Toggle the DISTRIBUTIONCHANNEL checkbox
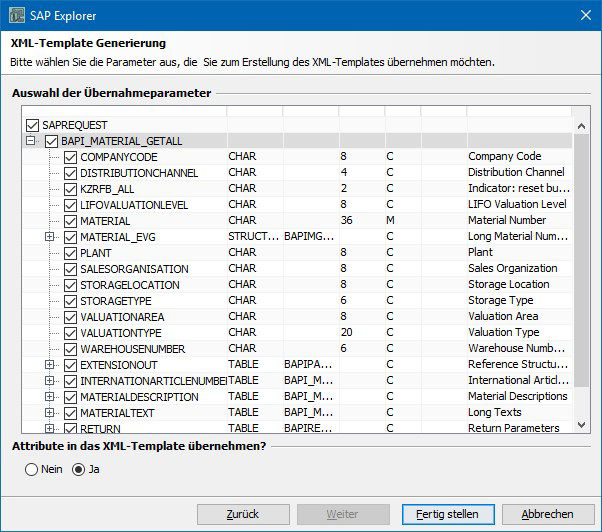Screen dimensions: 602x532 click(70, 173)
